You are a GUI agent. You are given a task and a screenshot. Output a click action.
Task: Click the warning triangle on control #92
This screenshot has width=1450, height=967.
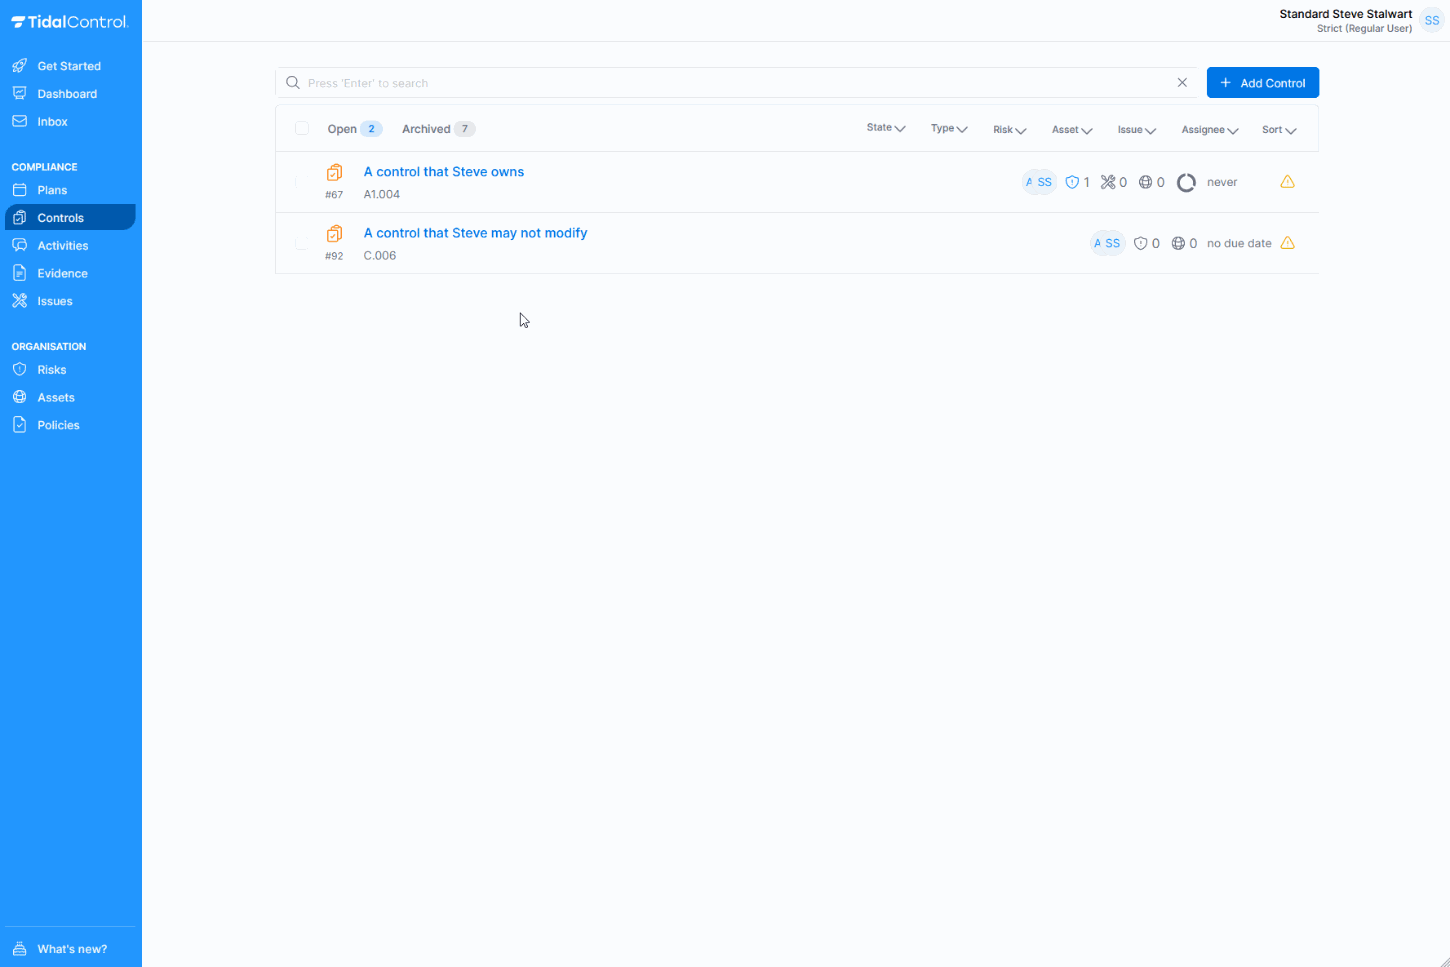click(x=1287, y=242)
